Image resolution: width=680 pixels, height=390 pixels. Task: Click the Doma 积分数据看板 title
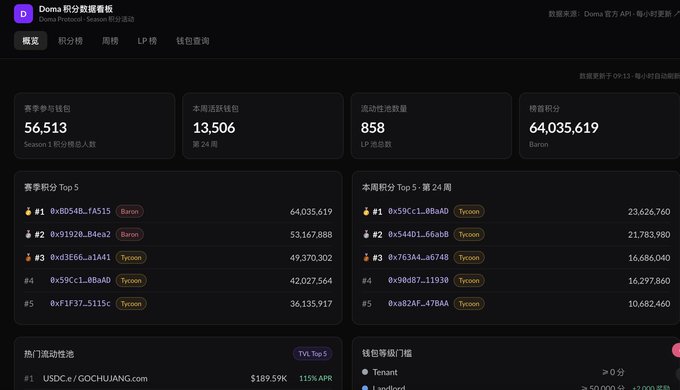coord(76,9)
